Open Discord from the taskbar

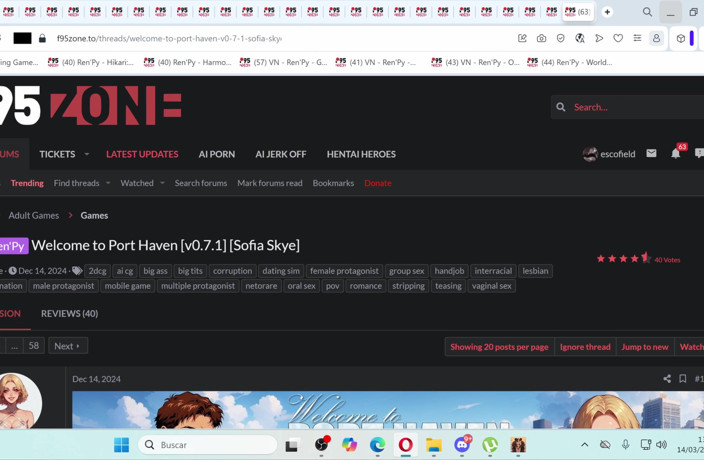coord(462,445)
